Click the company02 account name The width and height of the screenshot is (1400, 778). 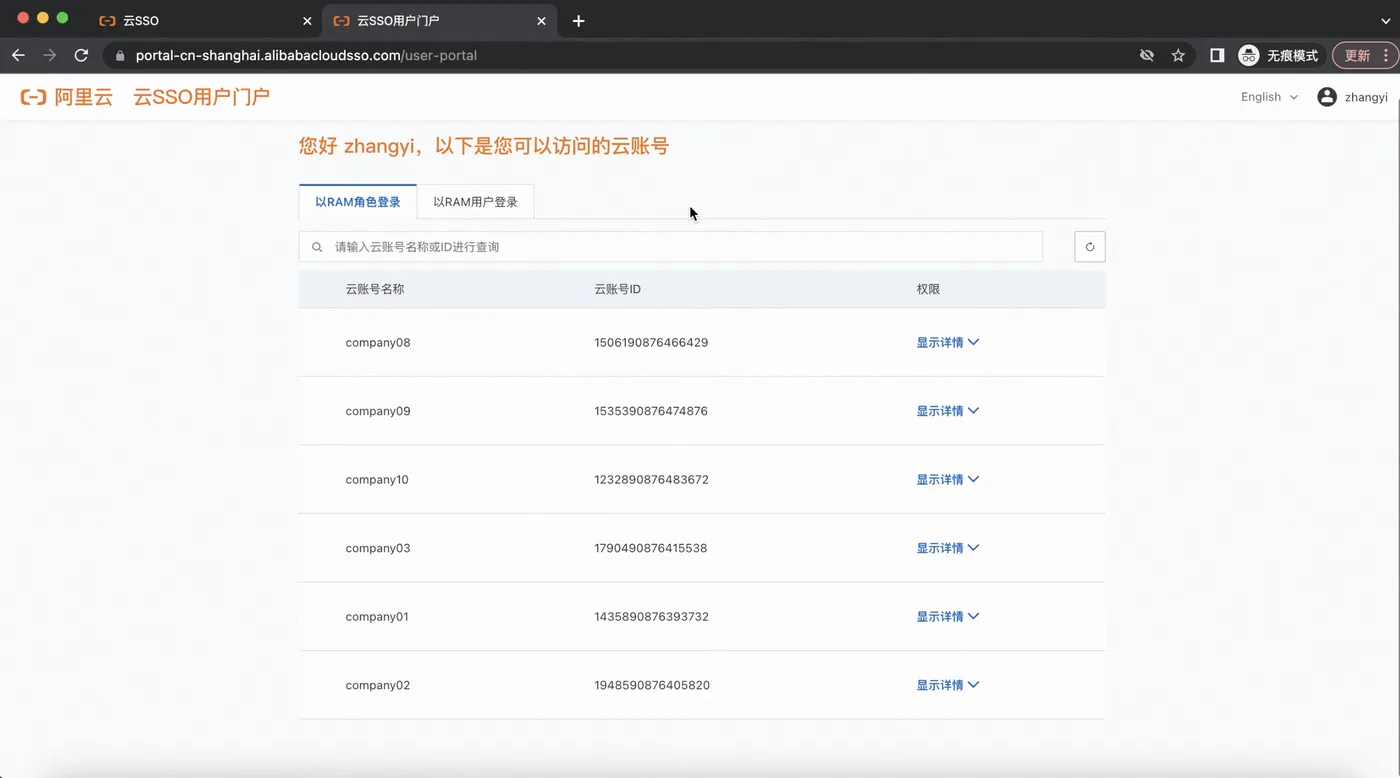point(378,685)
